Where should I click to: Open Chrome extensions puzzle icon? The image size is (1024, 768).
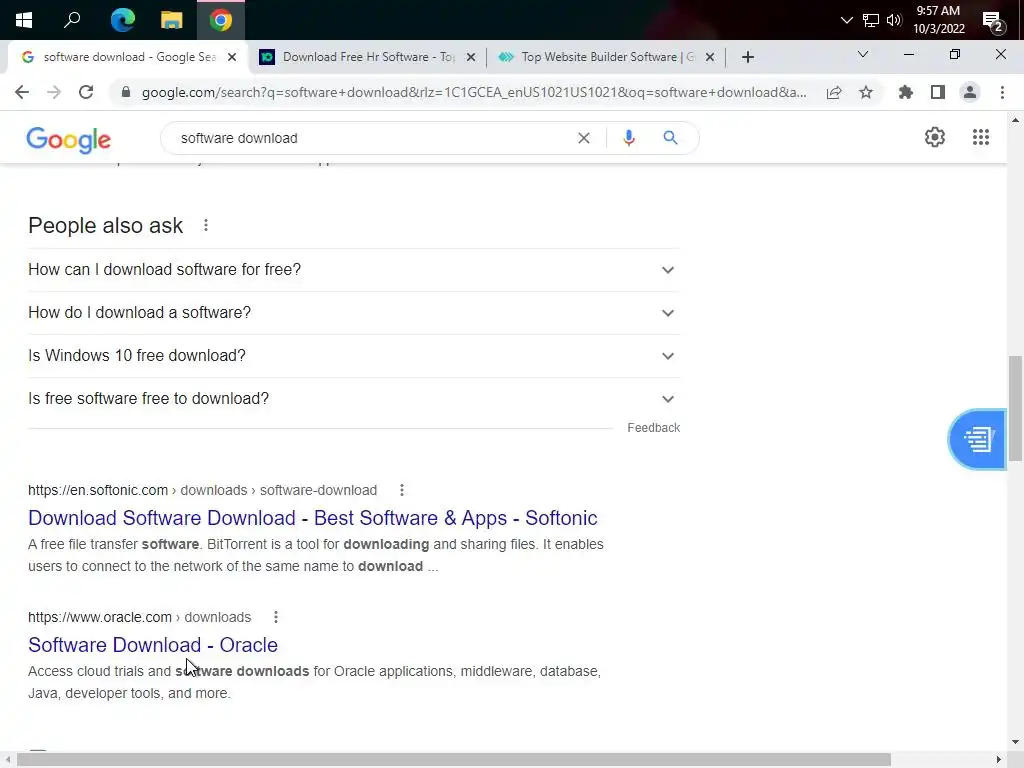905,92
